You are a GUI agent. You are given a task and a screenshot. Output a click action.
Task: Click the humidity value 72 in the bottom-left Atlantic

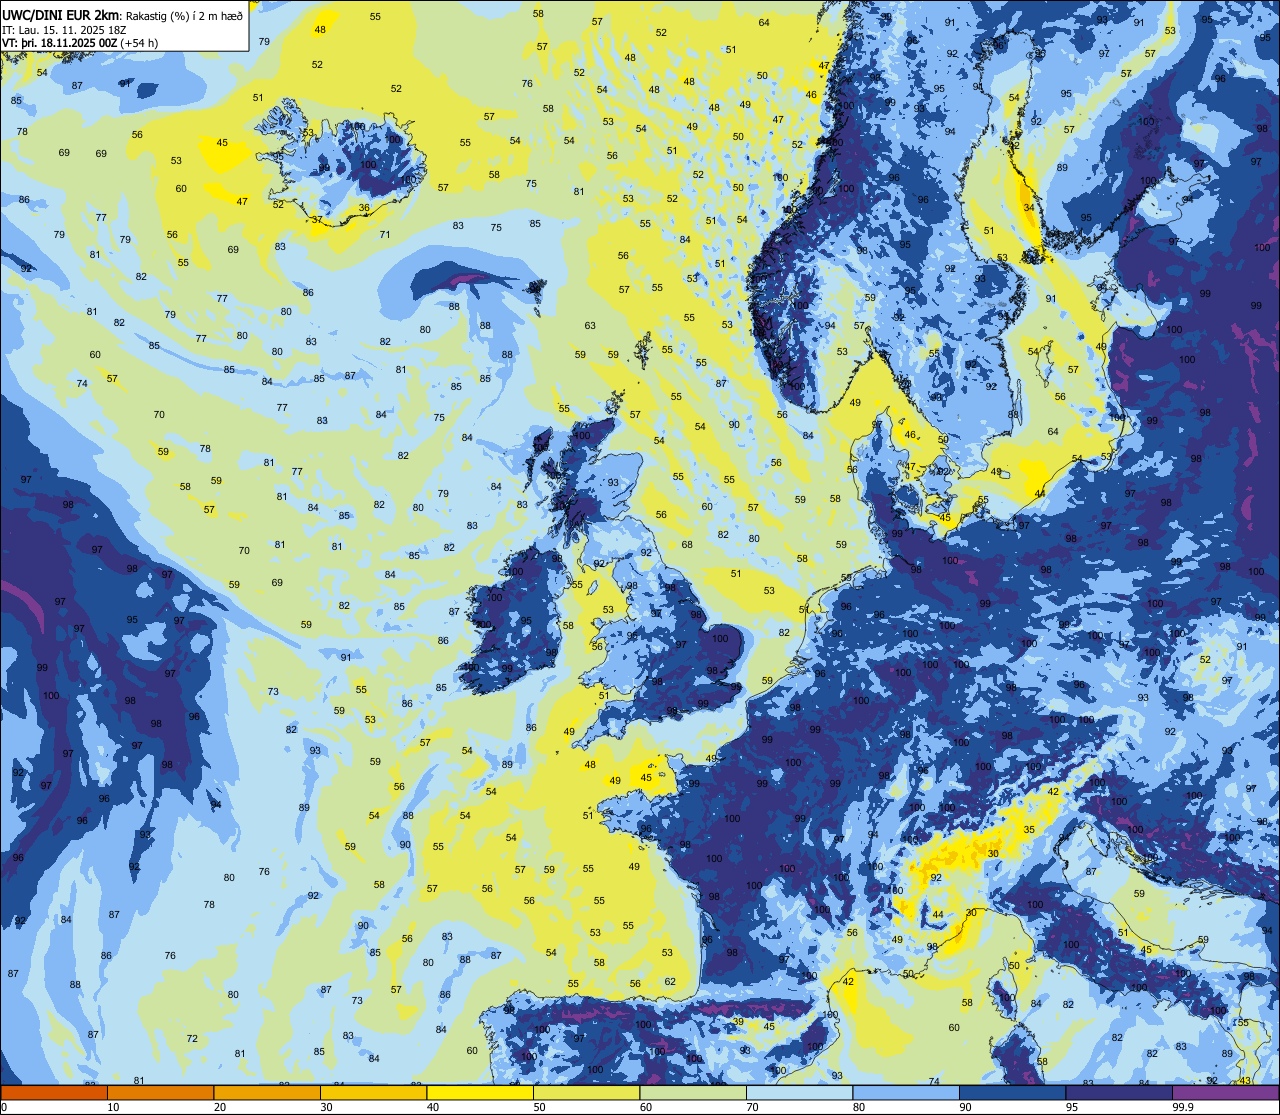[x=192, y=1038]
